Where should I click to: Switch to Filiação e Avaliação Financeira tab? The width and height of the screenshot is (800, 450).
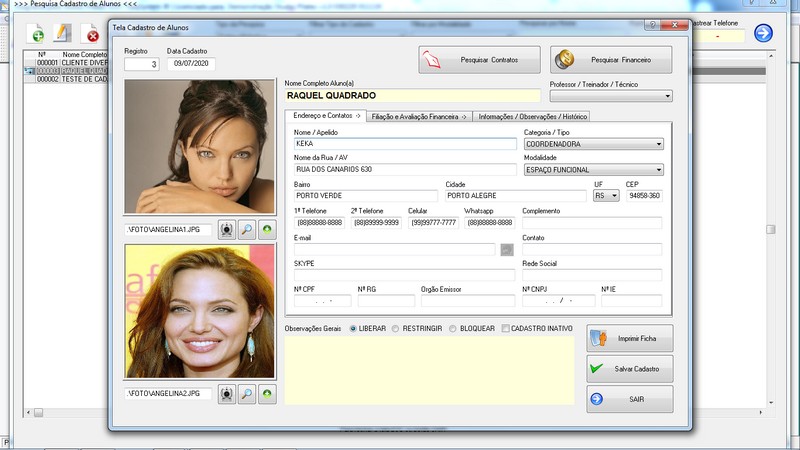(419, 117)
